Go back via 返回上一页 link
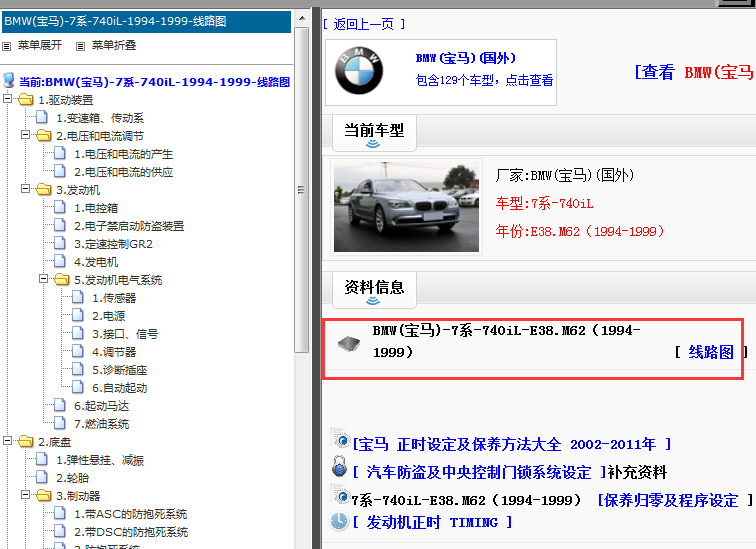Viewport: 756px width, 549px height. coord(364,24)
